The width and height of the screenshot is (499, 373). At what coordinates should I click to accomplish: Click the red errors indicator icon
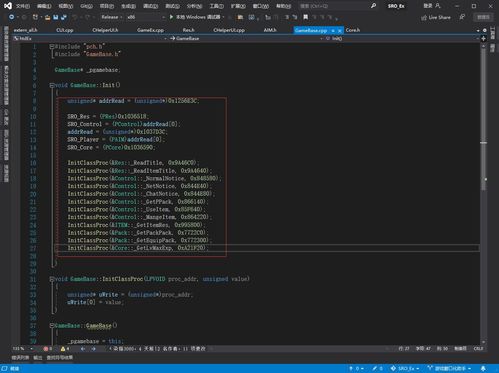pos(46,349)
